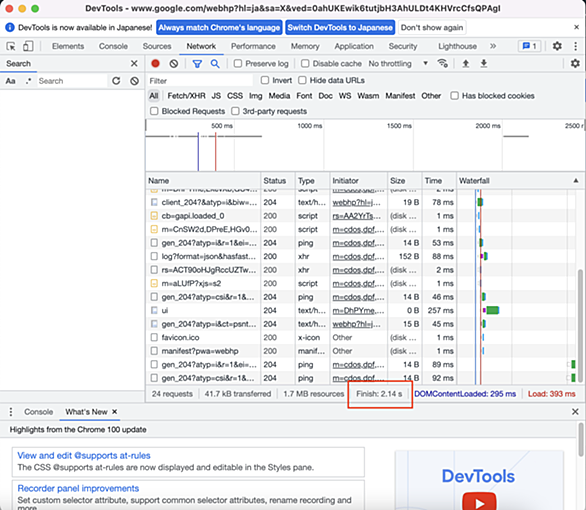Open View and edit @supports at-rules link
The image size is (586, 510).
click(84, 455)
